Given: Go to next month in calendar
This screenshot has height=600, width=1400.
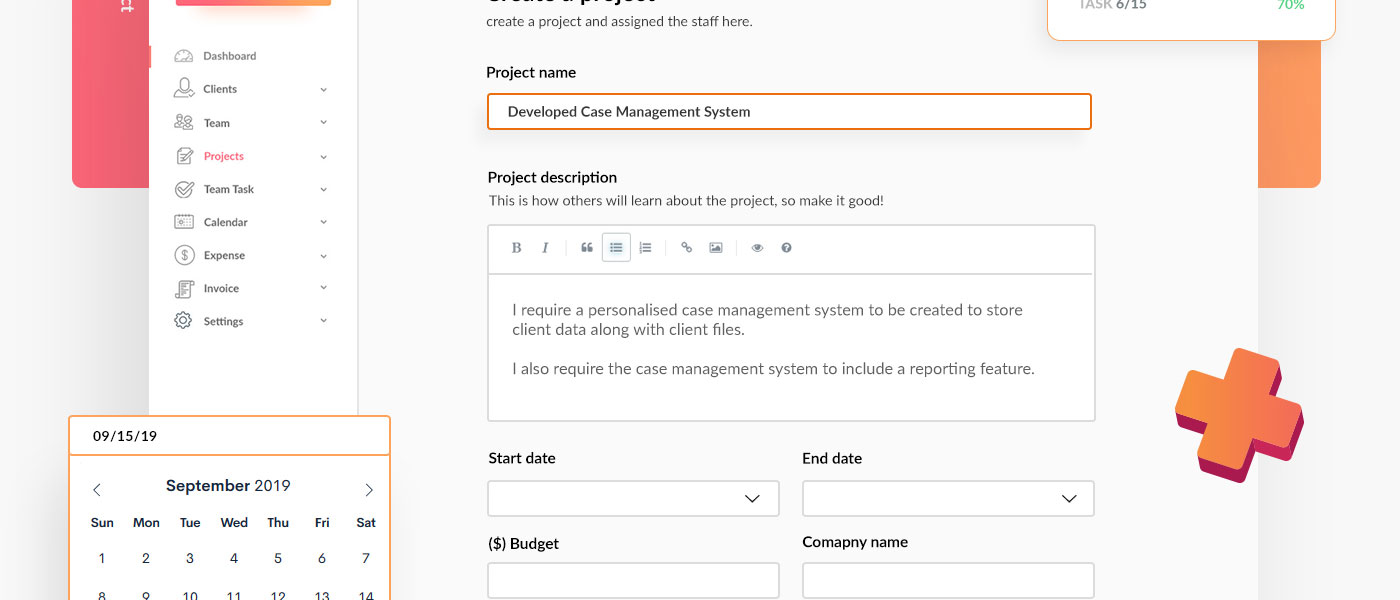Looking at the screenshot, I should click(x=368, y=489).
